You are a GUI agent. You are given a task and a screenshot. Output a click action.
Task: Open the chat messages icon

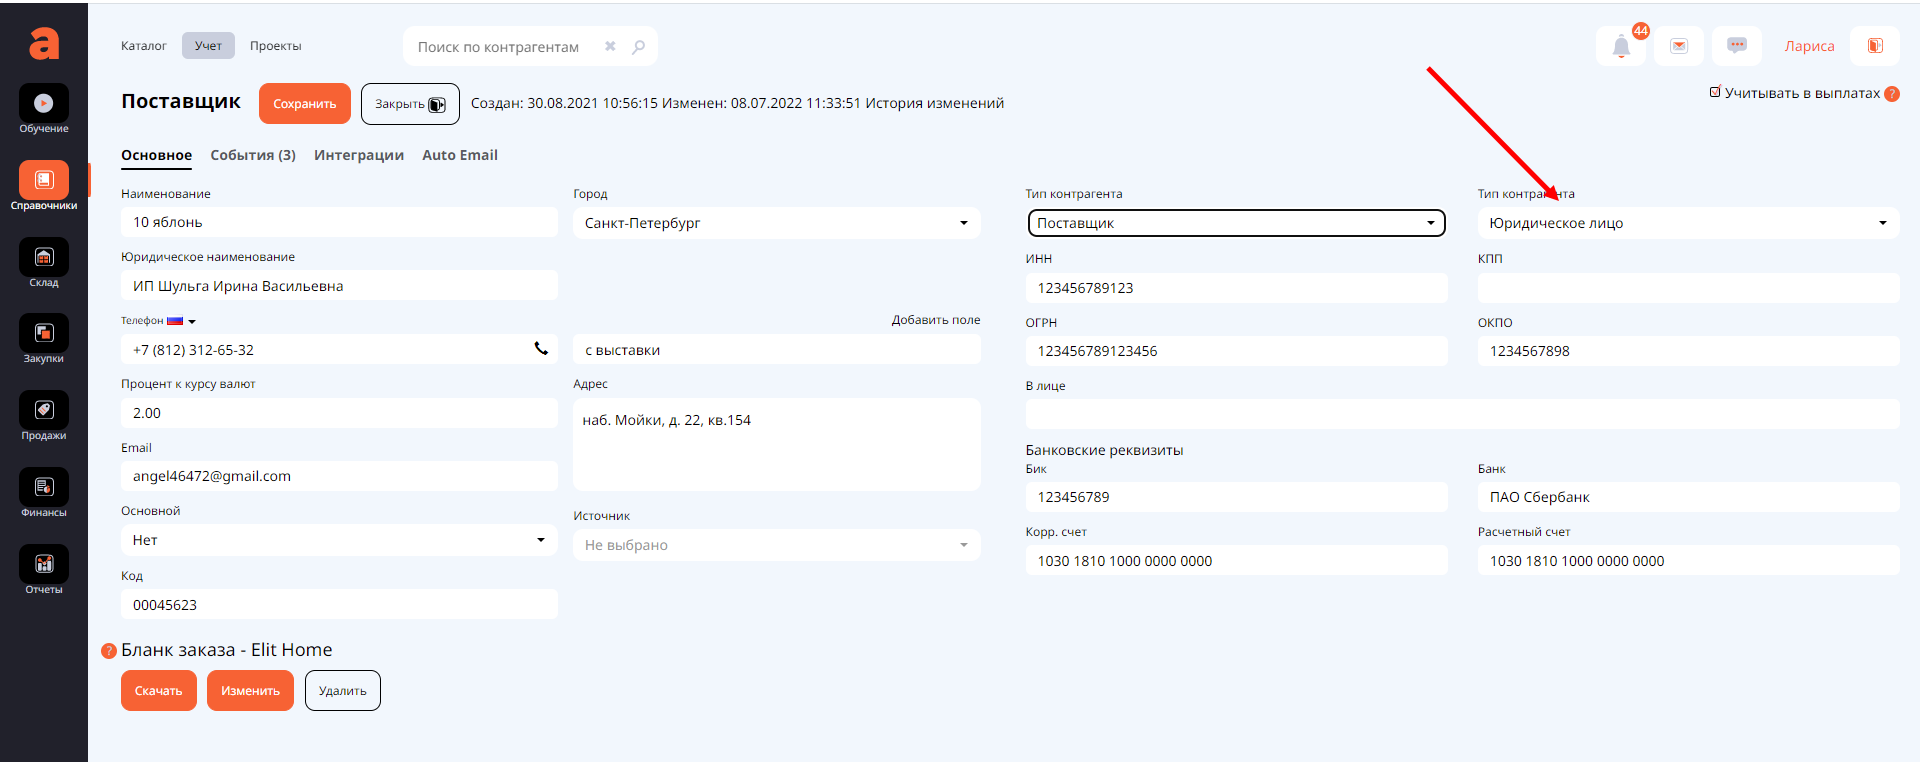point(1737,46)
